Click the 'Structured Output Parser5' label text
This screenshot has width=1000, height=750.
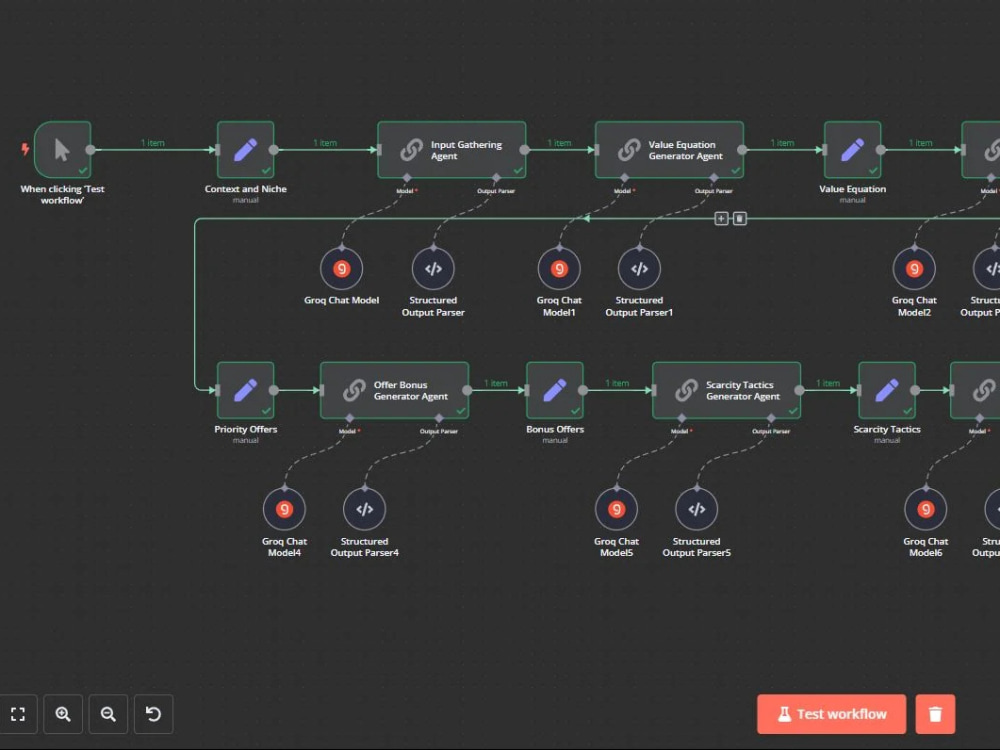pyautogui.click(x=696, y=547)
